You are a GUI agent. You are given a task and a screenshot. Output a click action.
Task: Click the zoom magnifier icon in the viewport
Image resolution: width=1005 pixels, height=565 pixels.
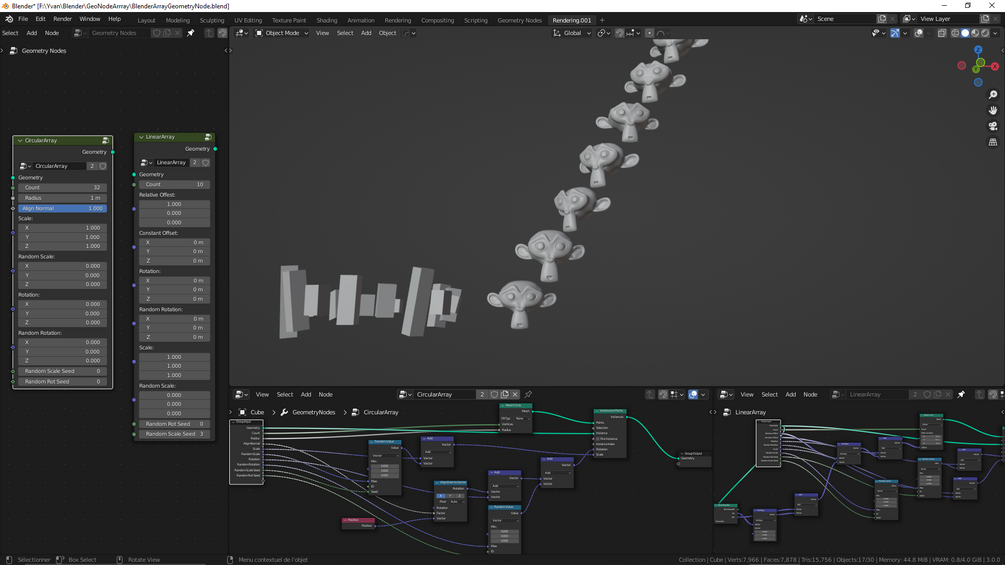(993, 95)
